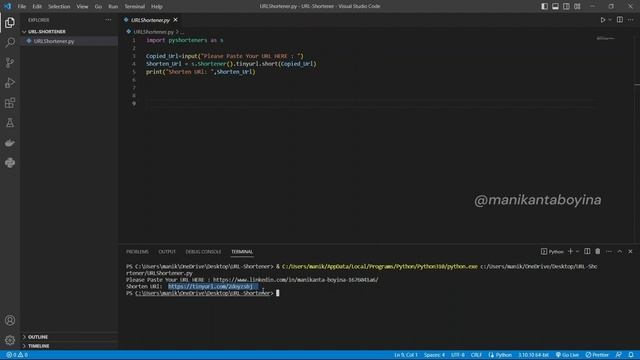This screenshot has height=360, width=640.
Task: Expand the OUTLINE section
Action: point(69,337)
